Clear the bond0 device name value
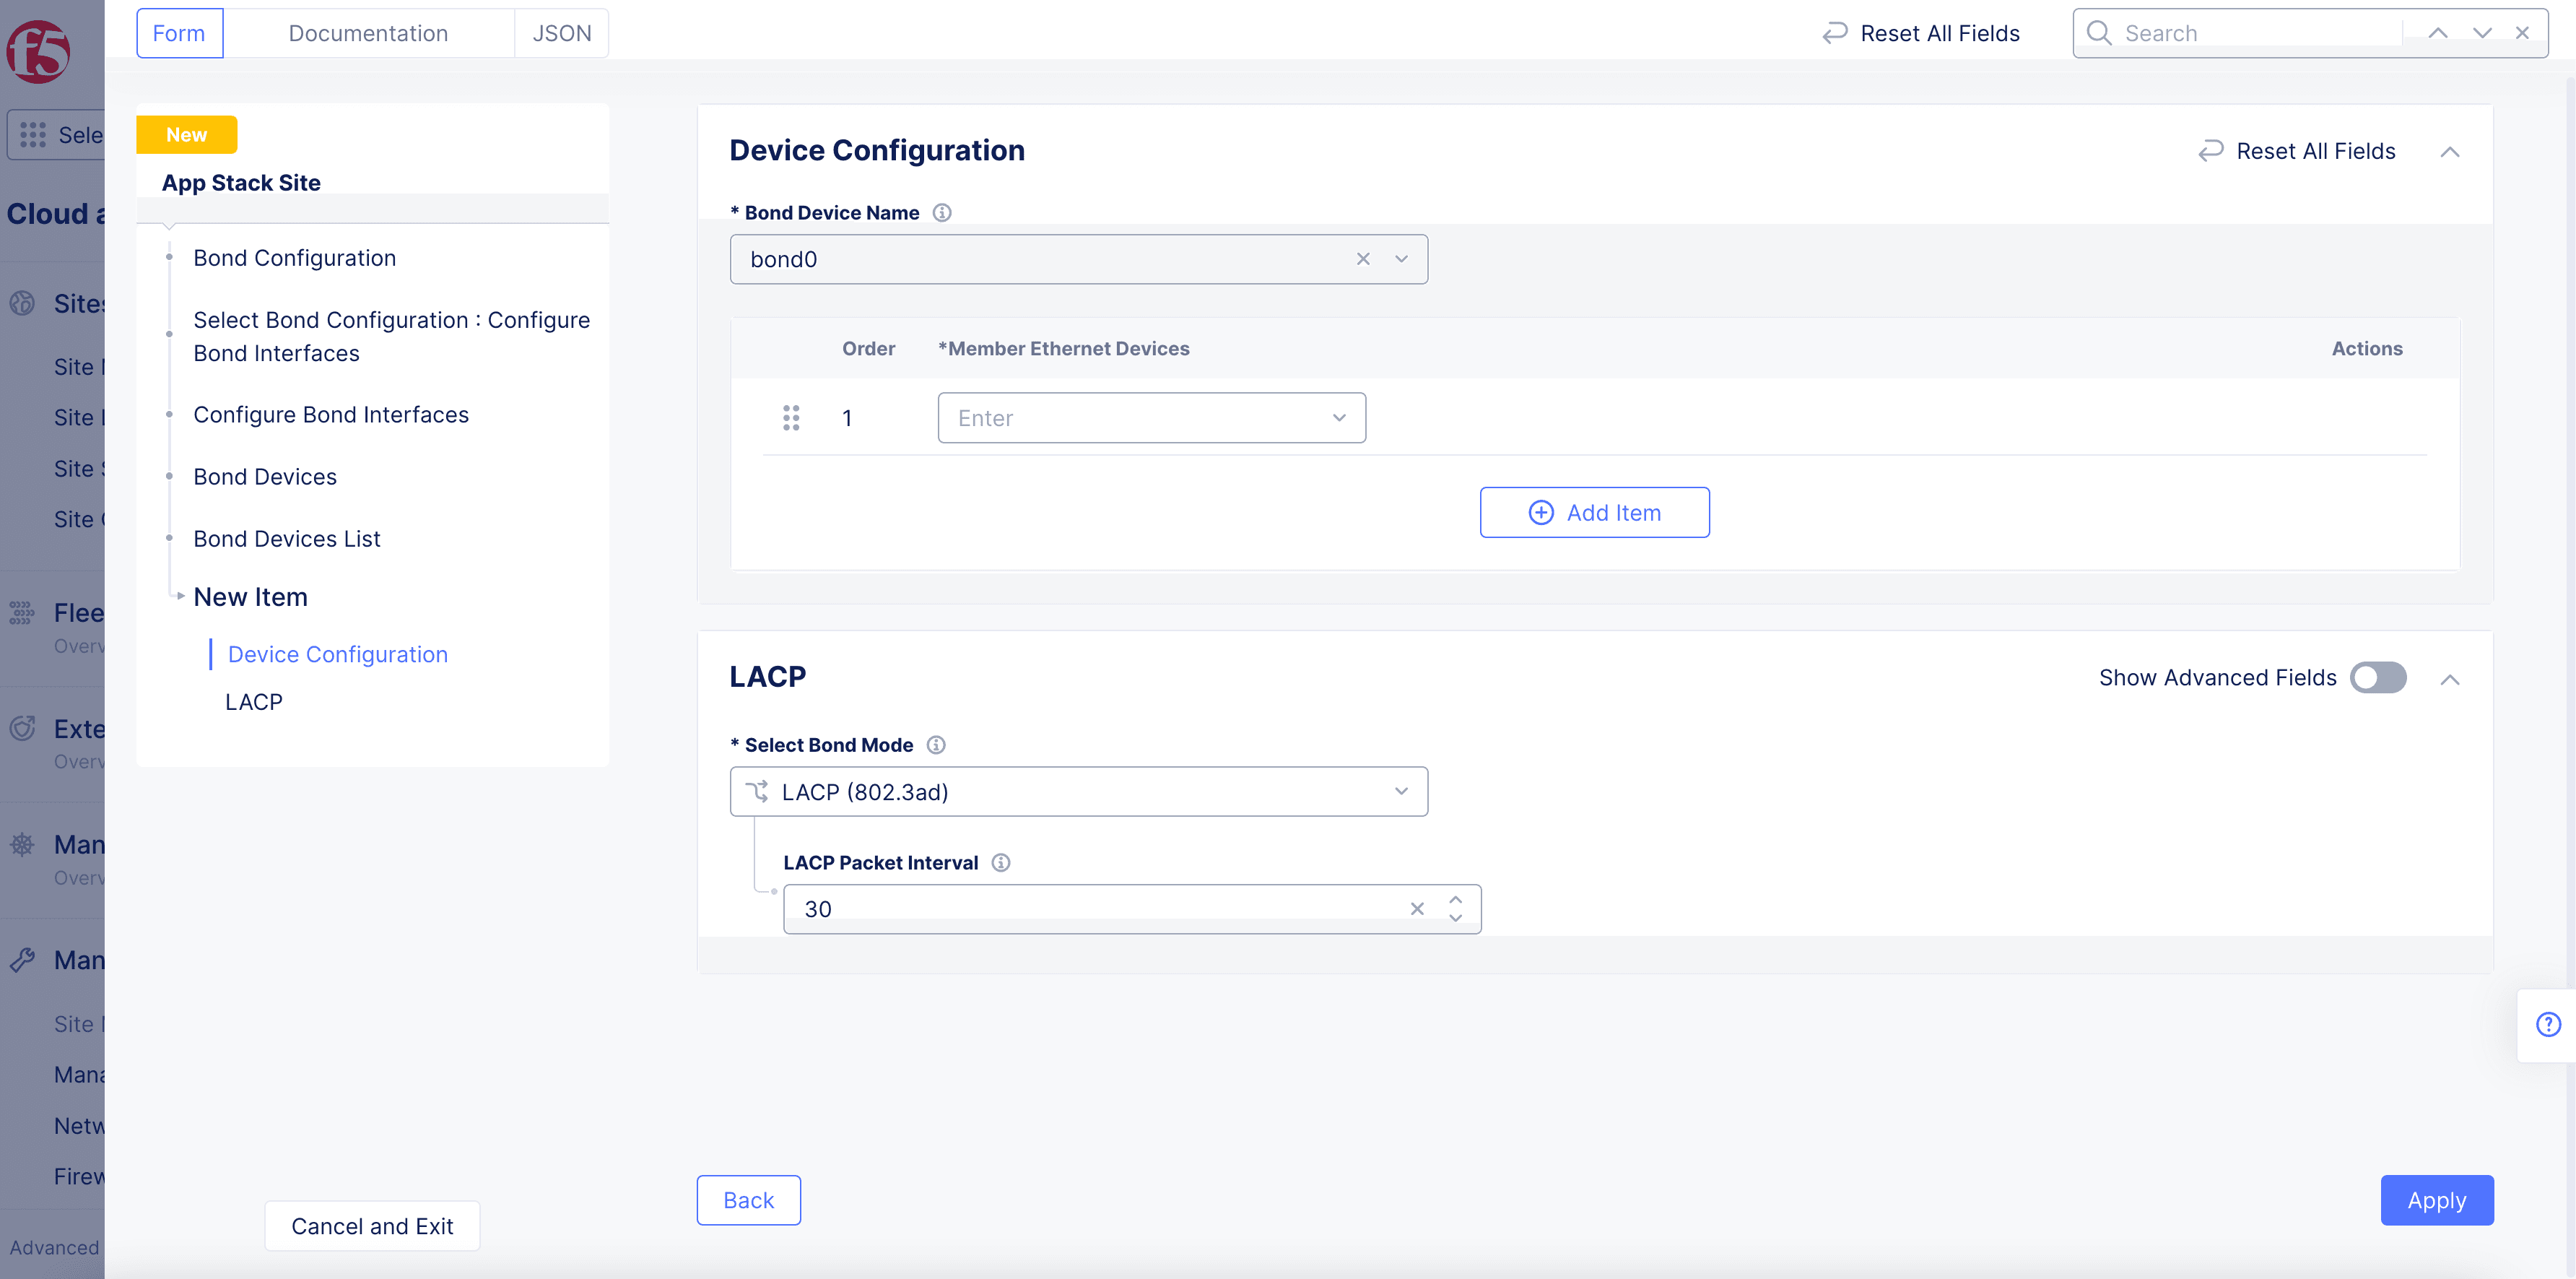 pyautogui.click(x=1363, y=259)
